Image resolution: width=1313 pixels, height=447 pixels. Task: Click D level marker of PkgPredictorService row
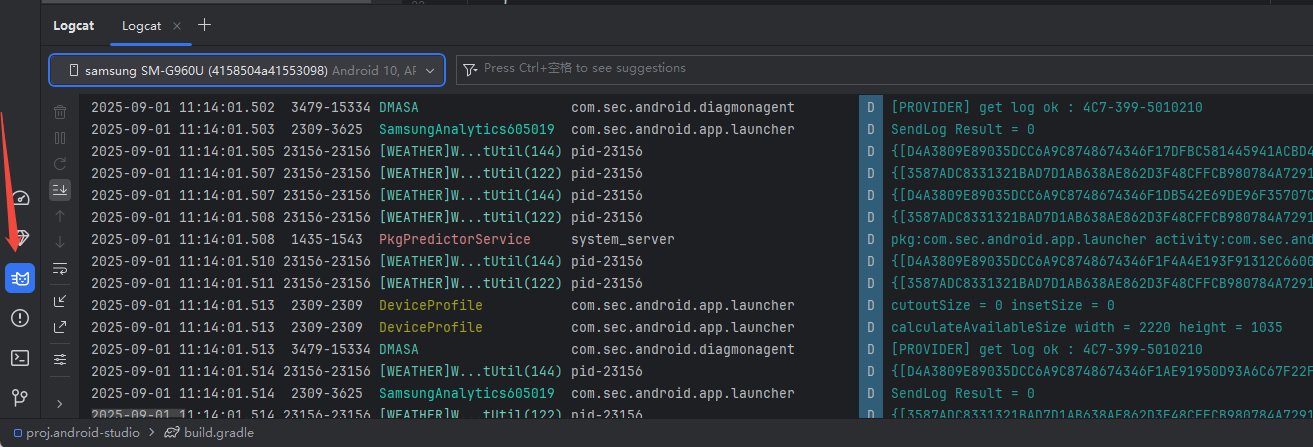point(870,240)
